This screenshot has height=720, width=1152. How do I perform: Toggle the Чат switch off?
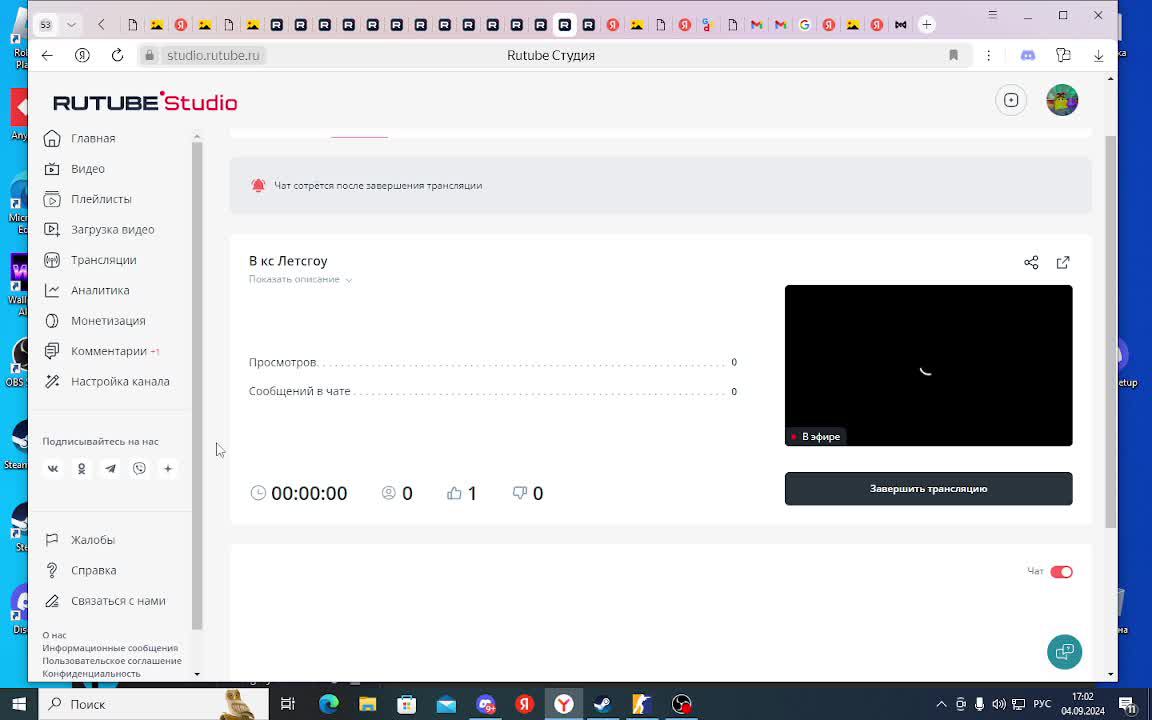pyautogui.click(x=1061, y=572)
